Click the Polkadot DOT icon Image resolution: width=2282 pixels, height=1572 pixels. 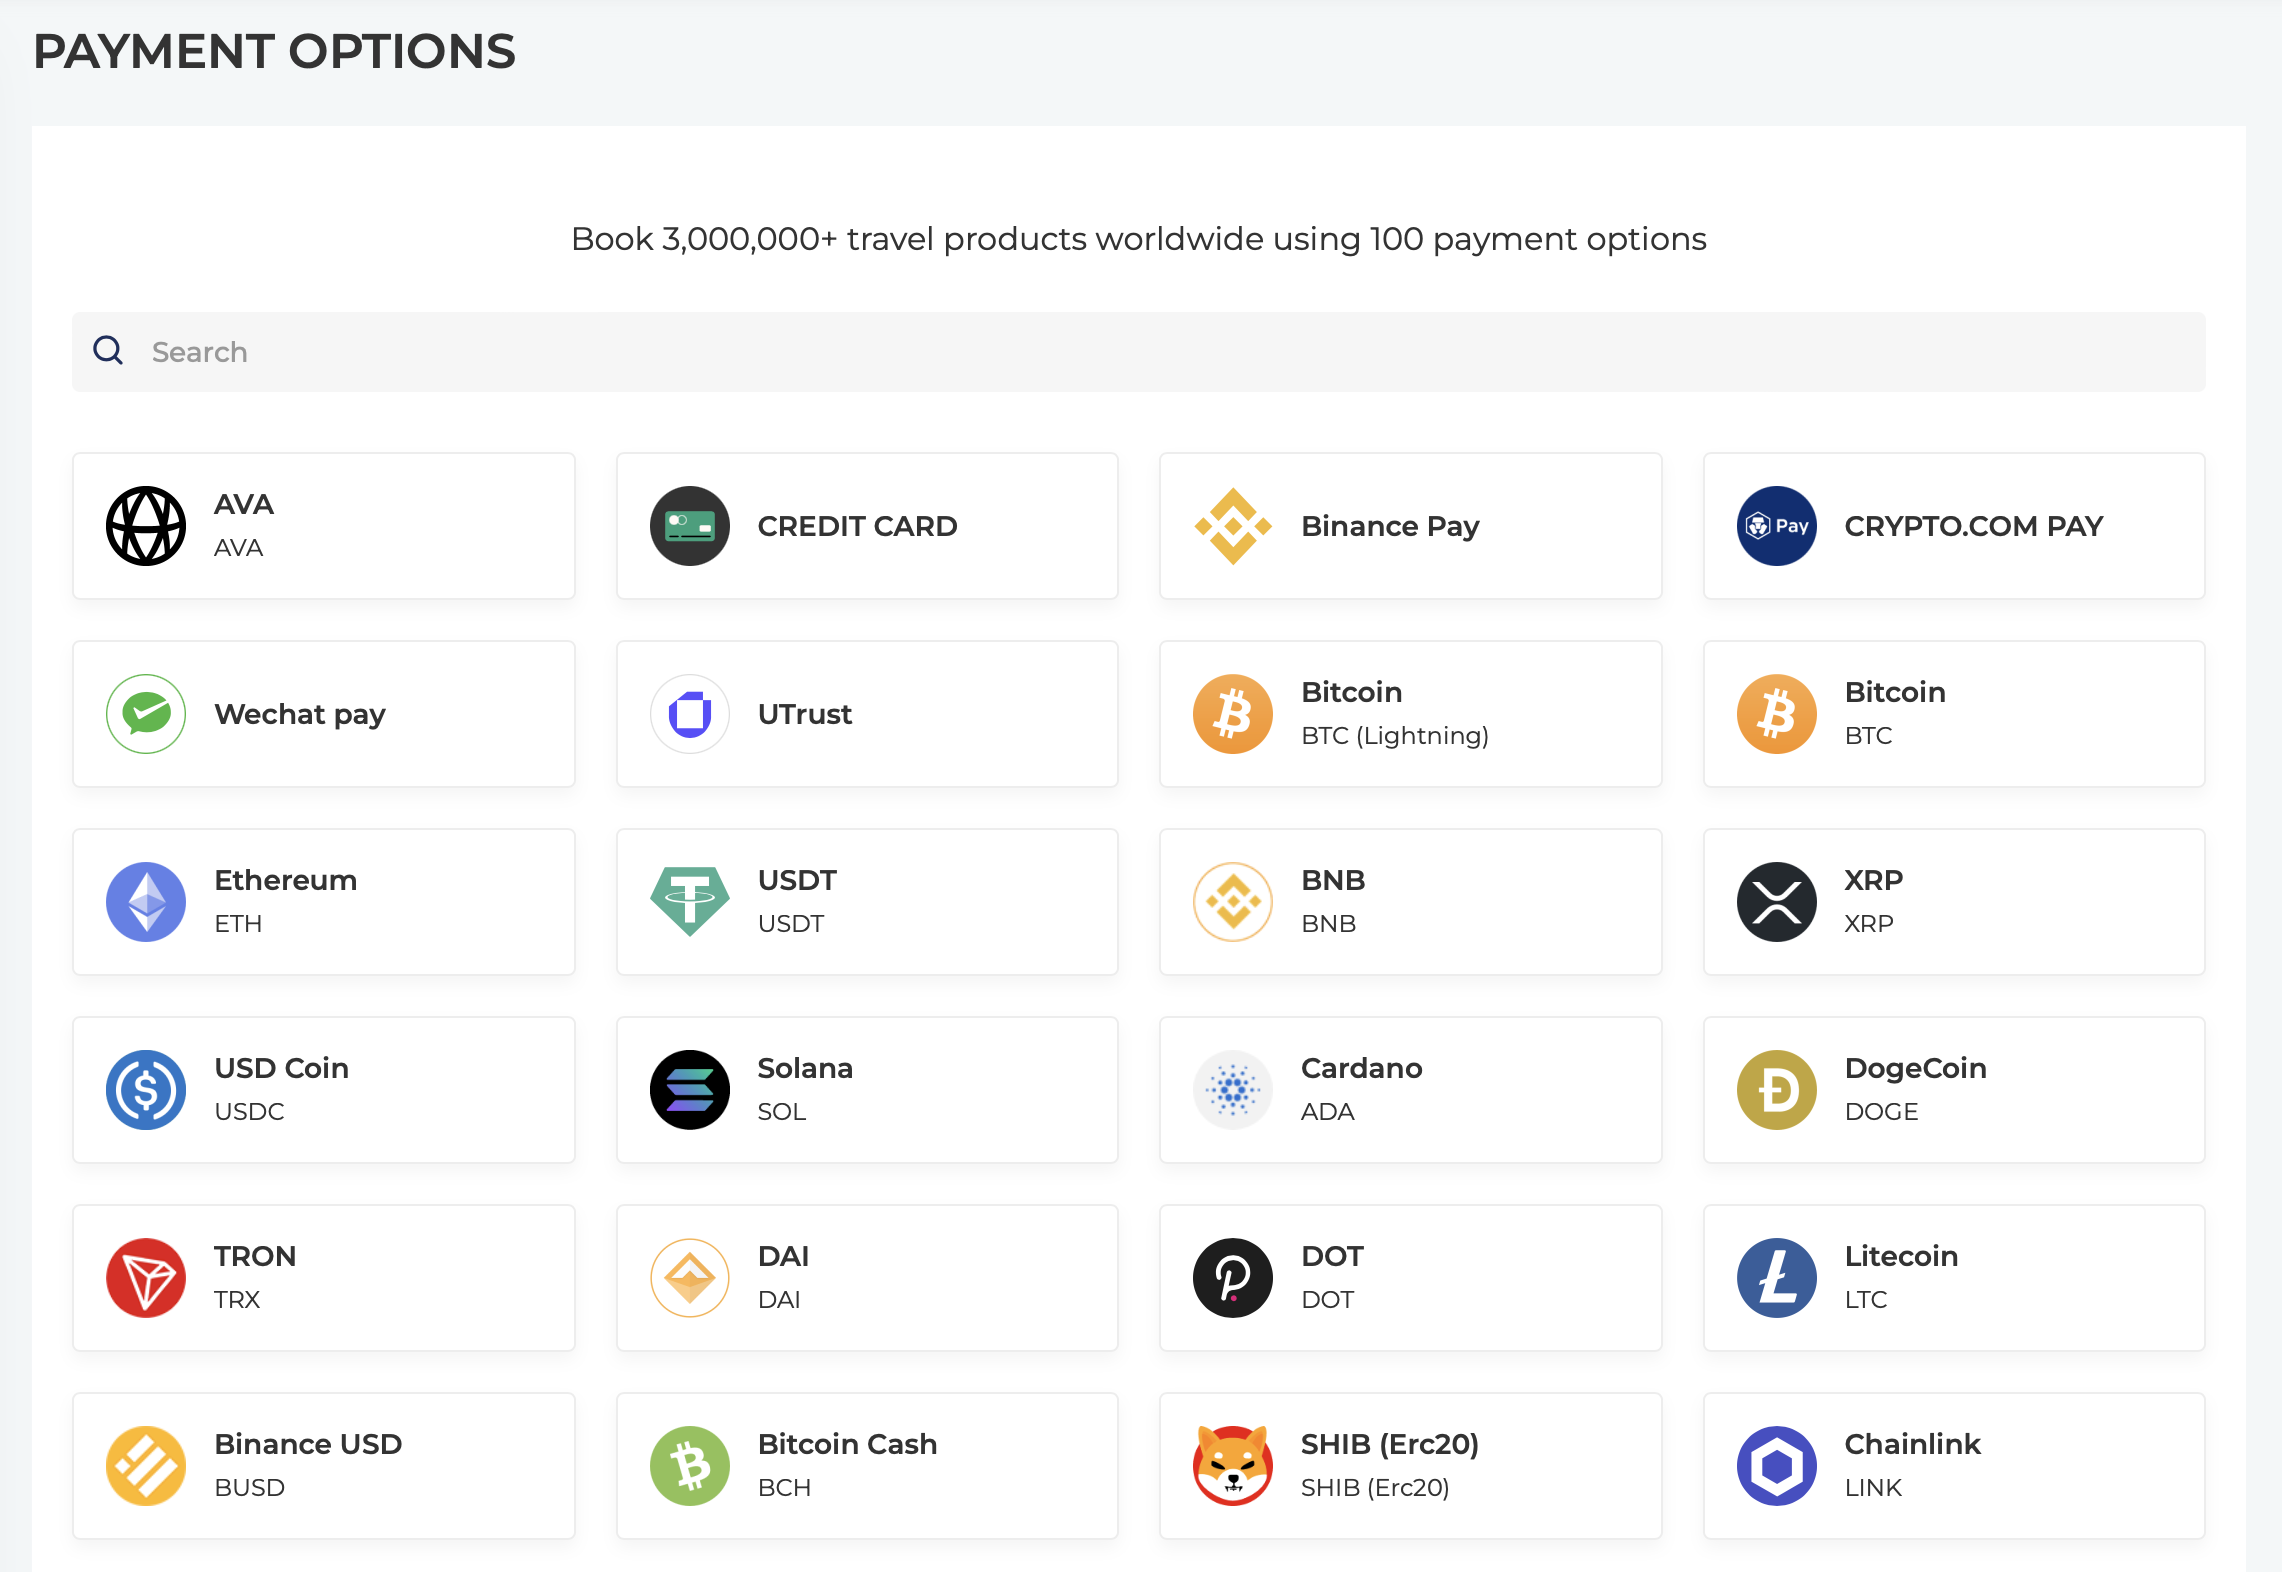[x=1232, y=1278]
